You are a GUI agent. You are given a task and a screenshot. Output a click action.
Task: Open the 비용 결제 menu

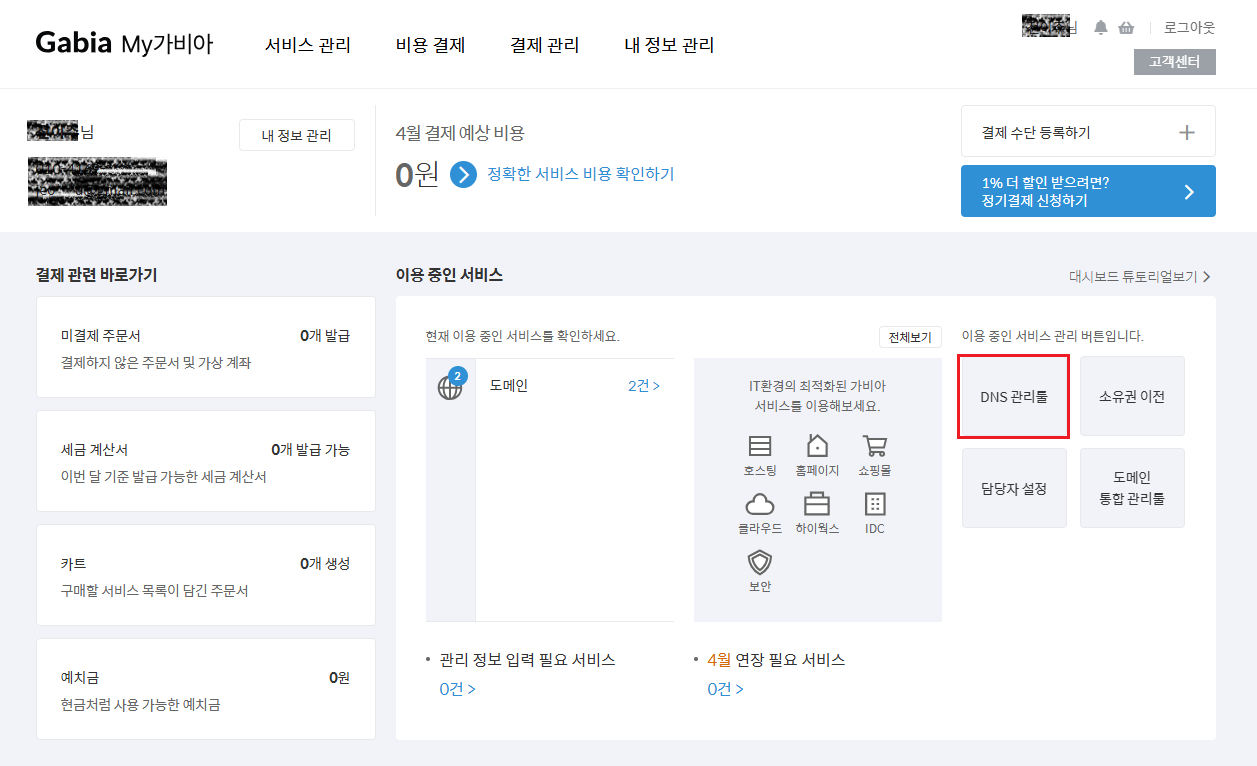[x=430, y=45]
